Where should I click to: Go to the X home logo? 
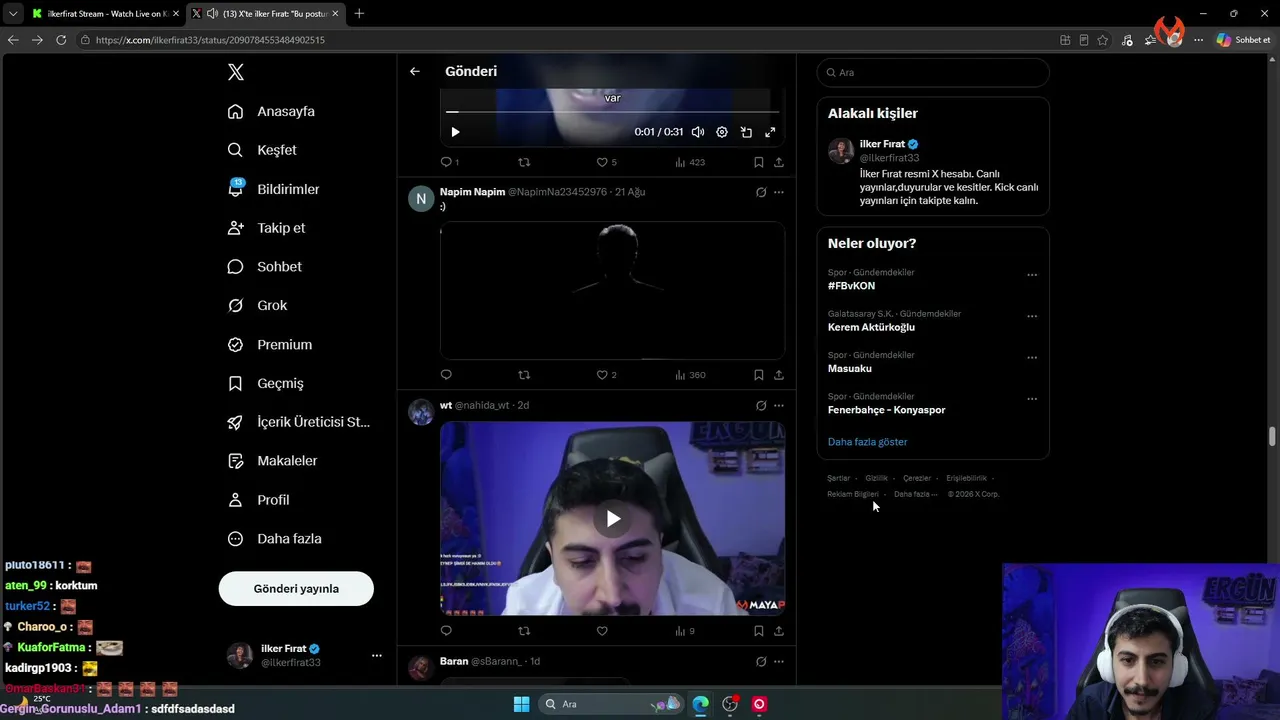click(x=236, y=72)
